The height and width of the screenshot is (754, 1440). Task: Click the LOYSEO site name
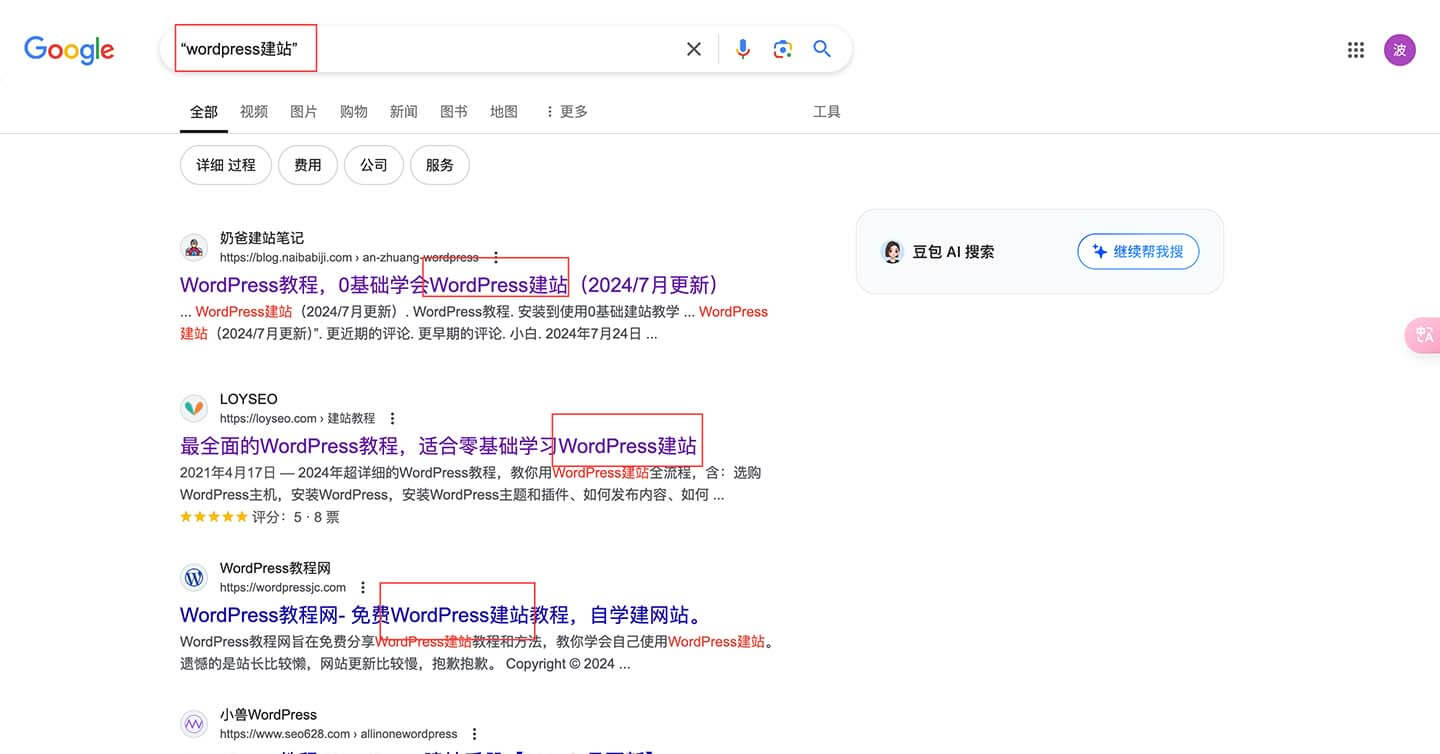[x=249, y=399]
